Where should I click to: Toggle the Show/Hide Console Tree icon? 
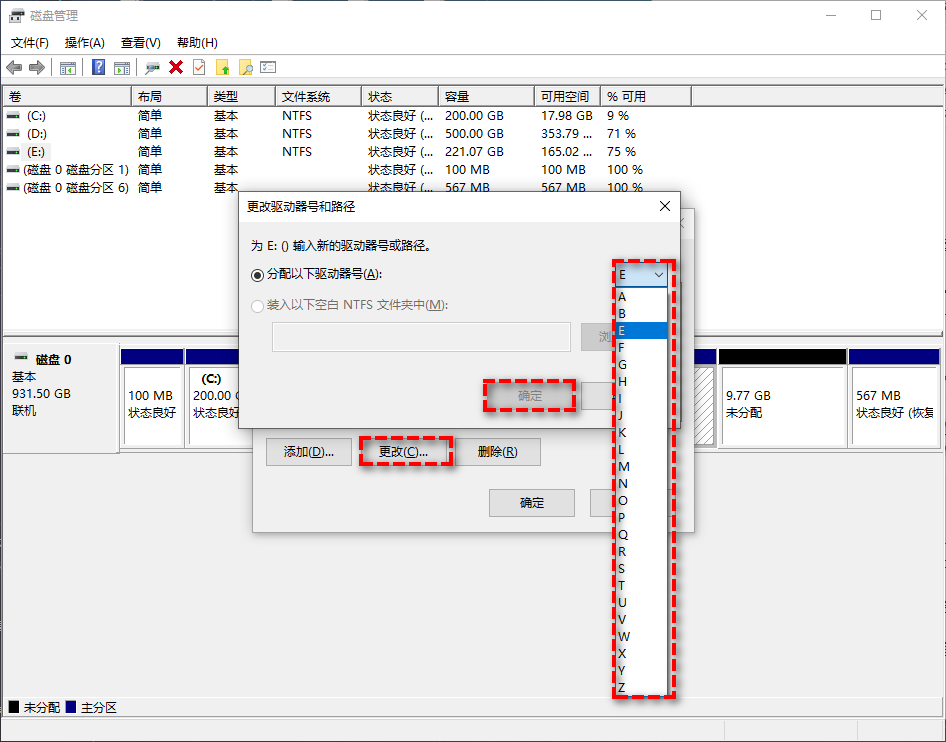(68, 68)
